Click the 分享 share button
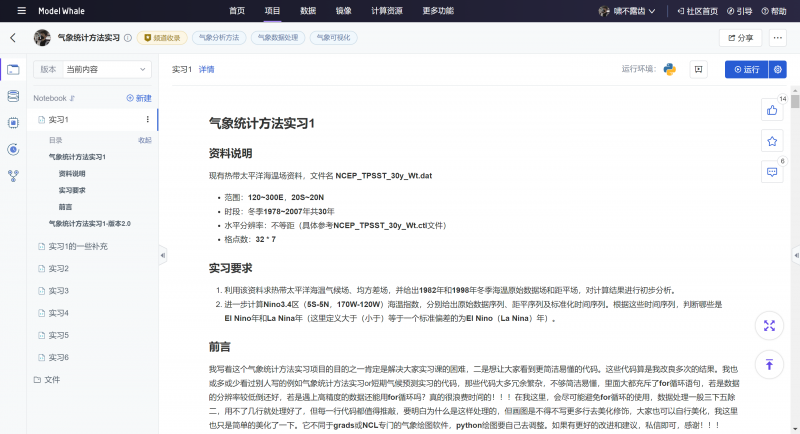Viewport: 800px width, 434px height. click(739, 37)
